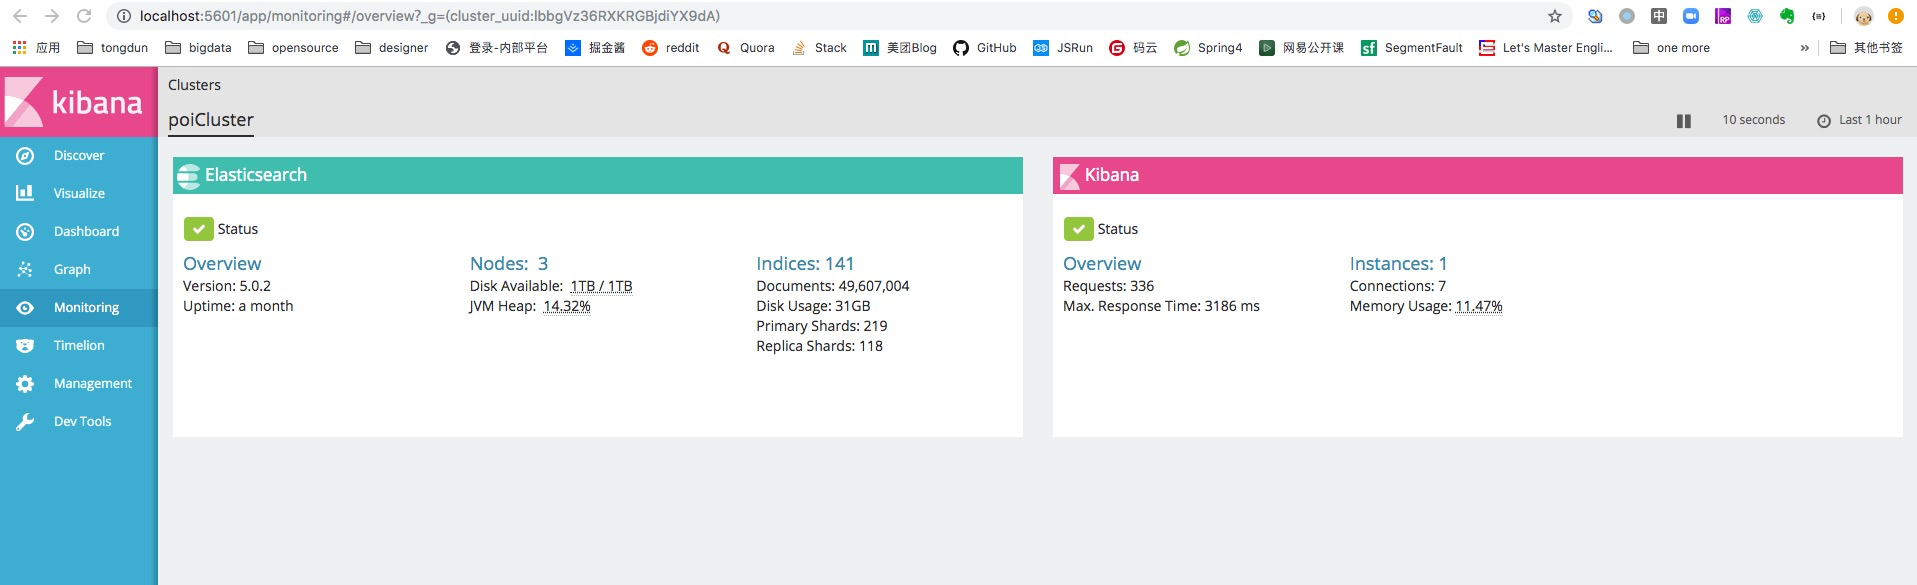Pause auto-refresh with the pause icon
The width and height of the screenshot is (1917, 585).
pyautogui.click(x=1684, y=121)
